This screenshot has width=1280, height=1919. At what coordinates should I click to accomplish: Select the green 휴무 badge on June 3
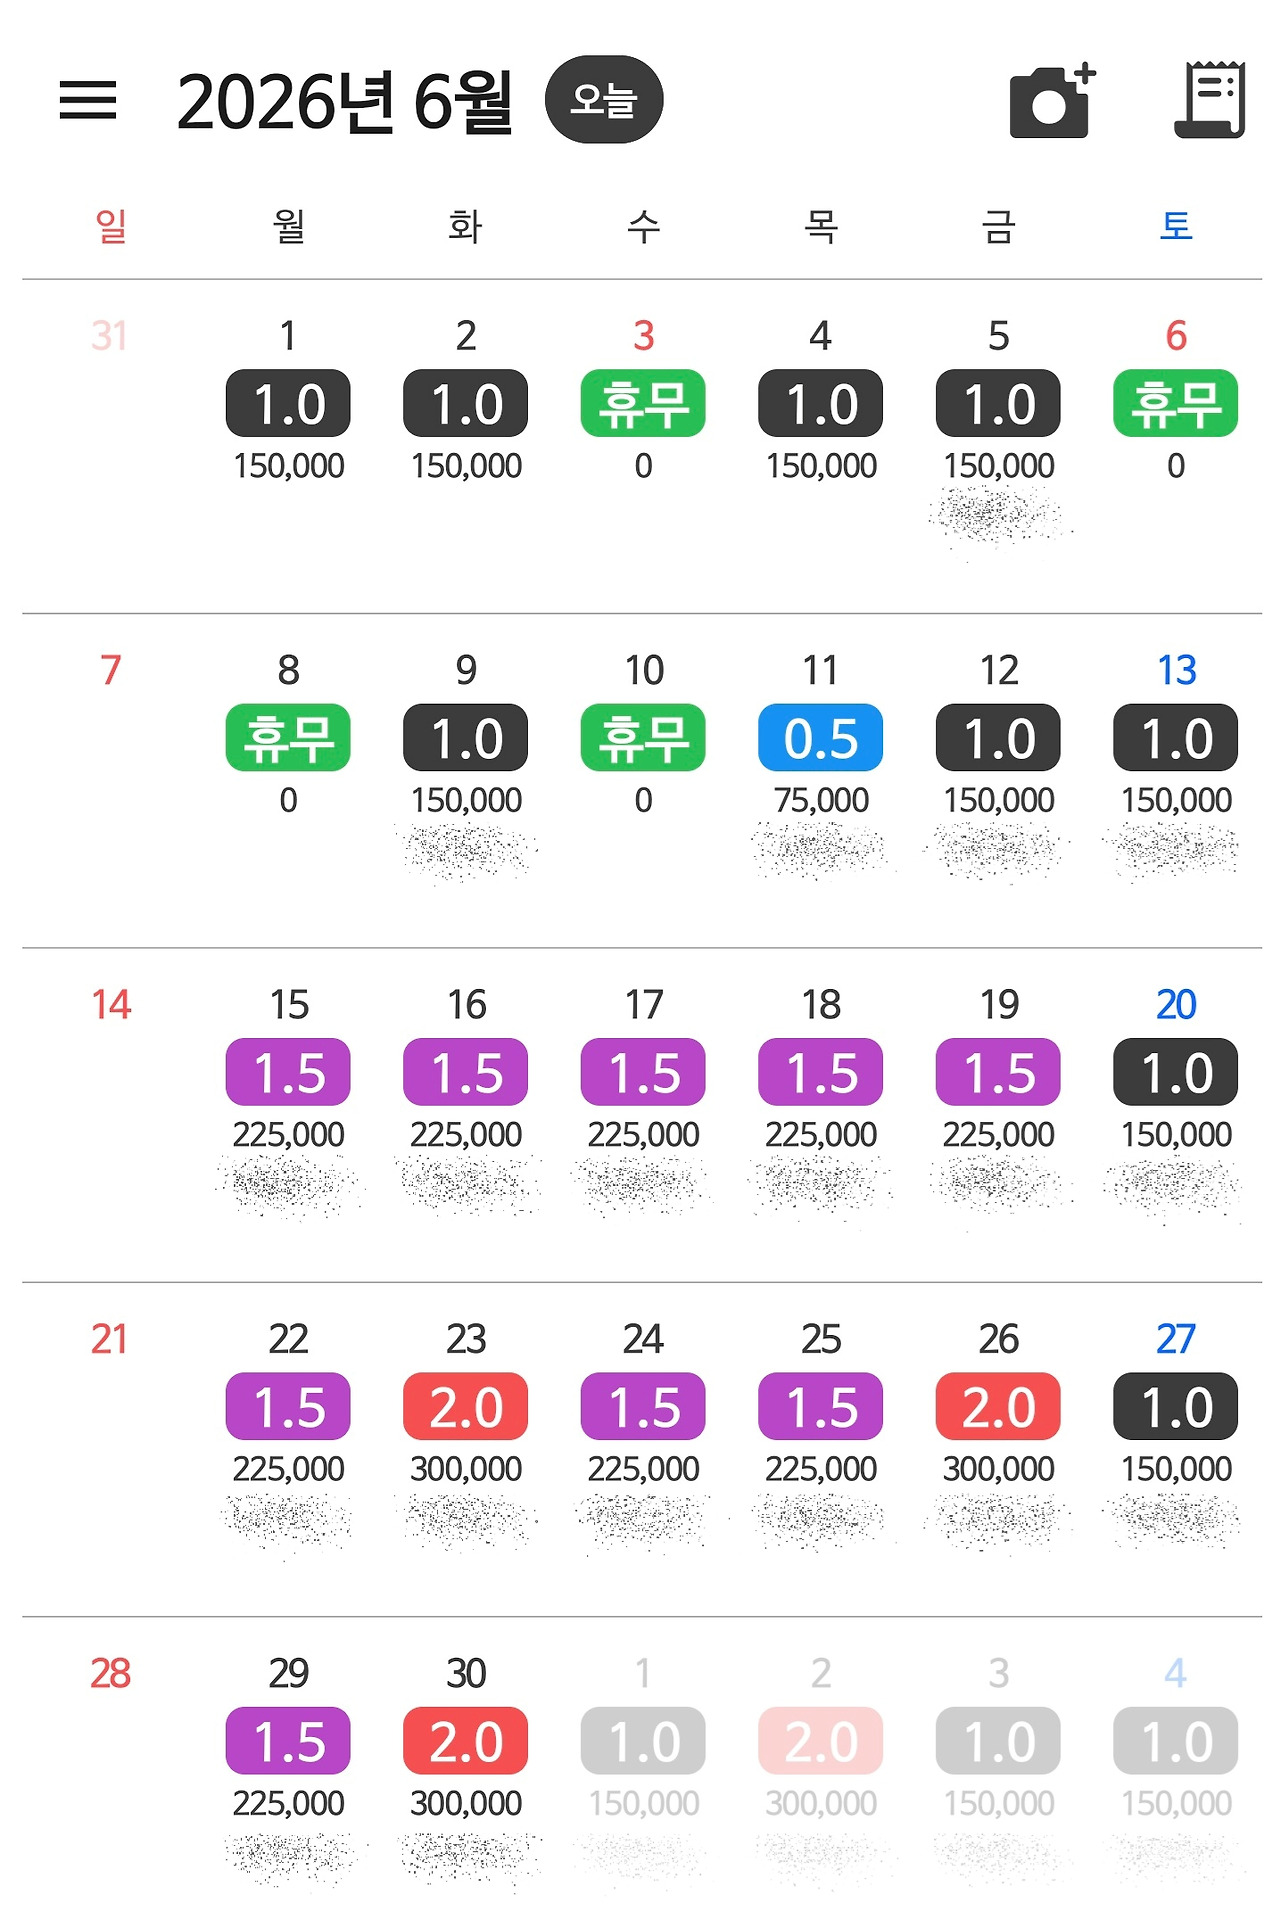(x=643, y=403)
